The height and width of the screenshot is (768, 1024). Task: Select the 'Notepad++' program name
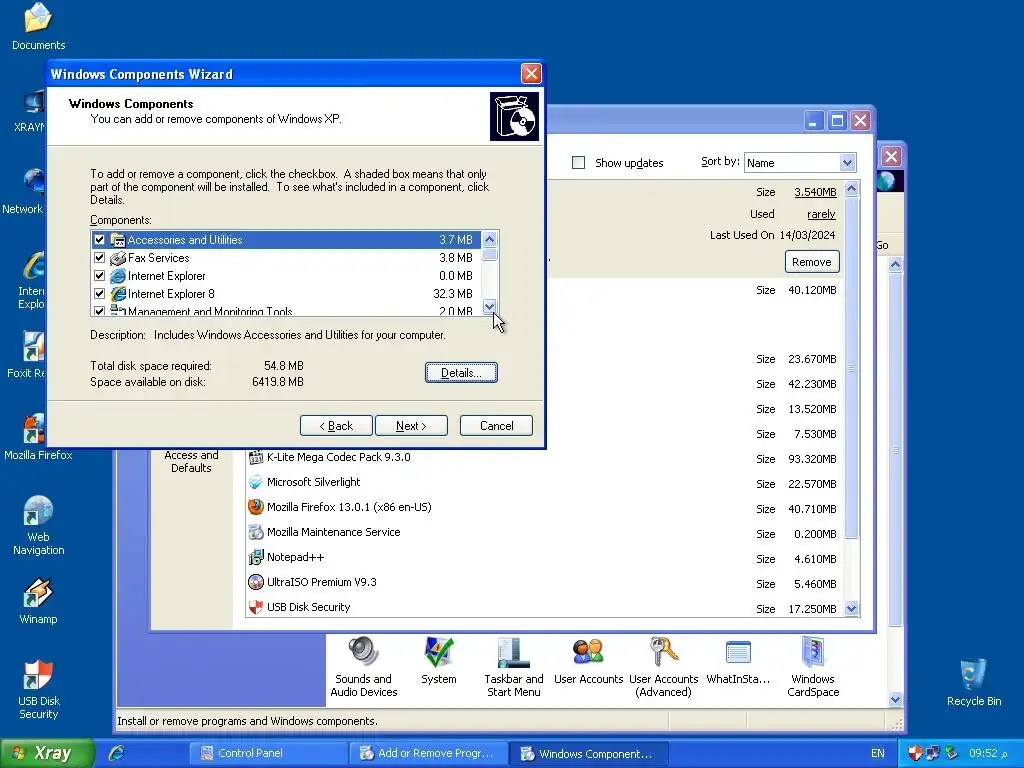(x=295, y=557)
